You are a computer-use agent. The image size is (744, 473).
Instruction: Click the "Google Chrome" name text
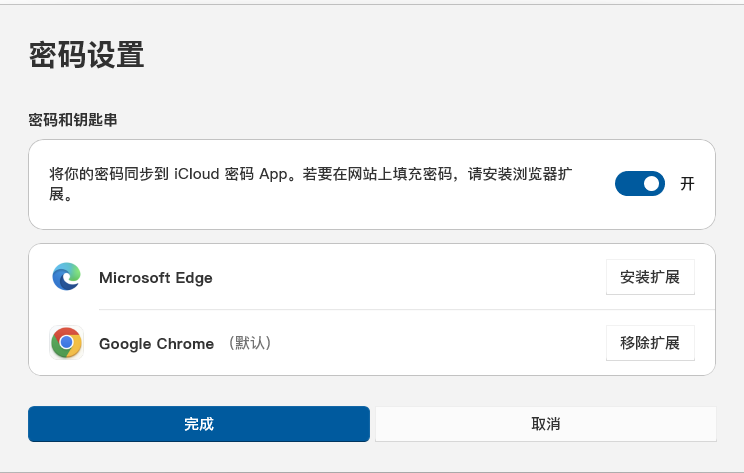(x=156, y=344)
